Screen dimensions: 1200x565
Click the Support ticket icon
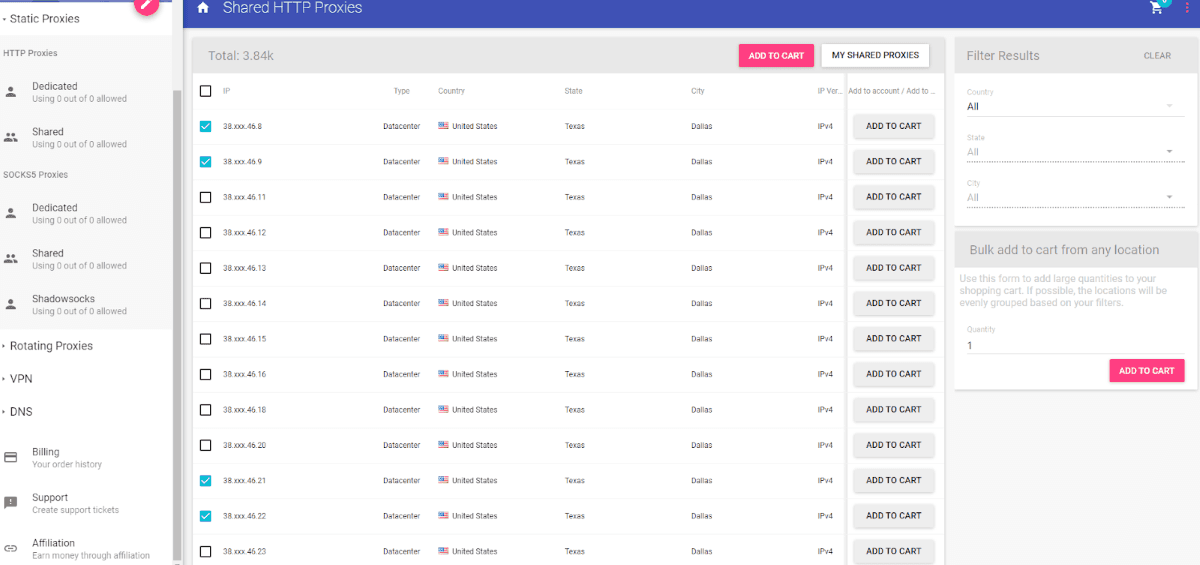coord(11,503)
